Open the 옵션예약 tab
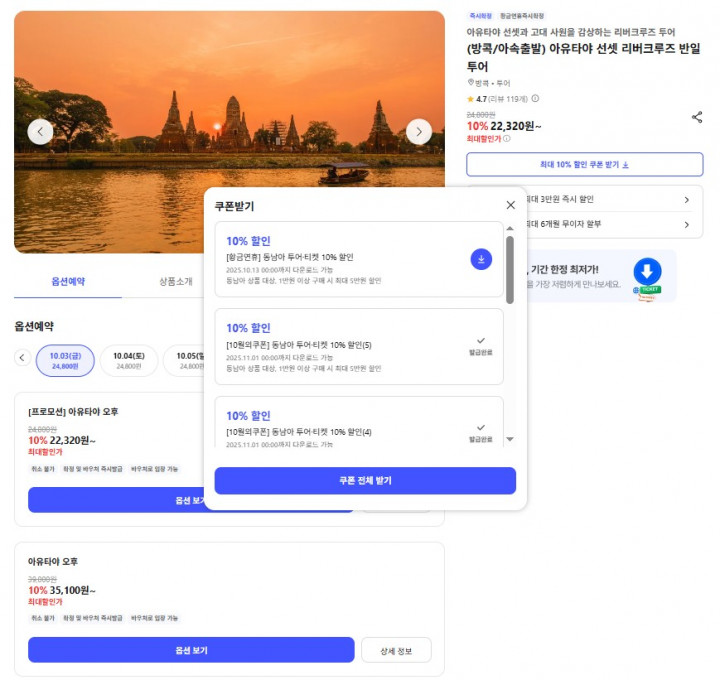 [x=68, y=281]
